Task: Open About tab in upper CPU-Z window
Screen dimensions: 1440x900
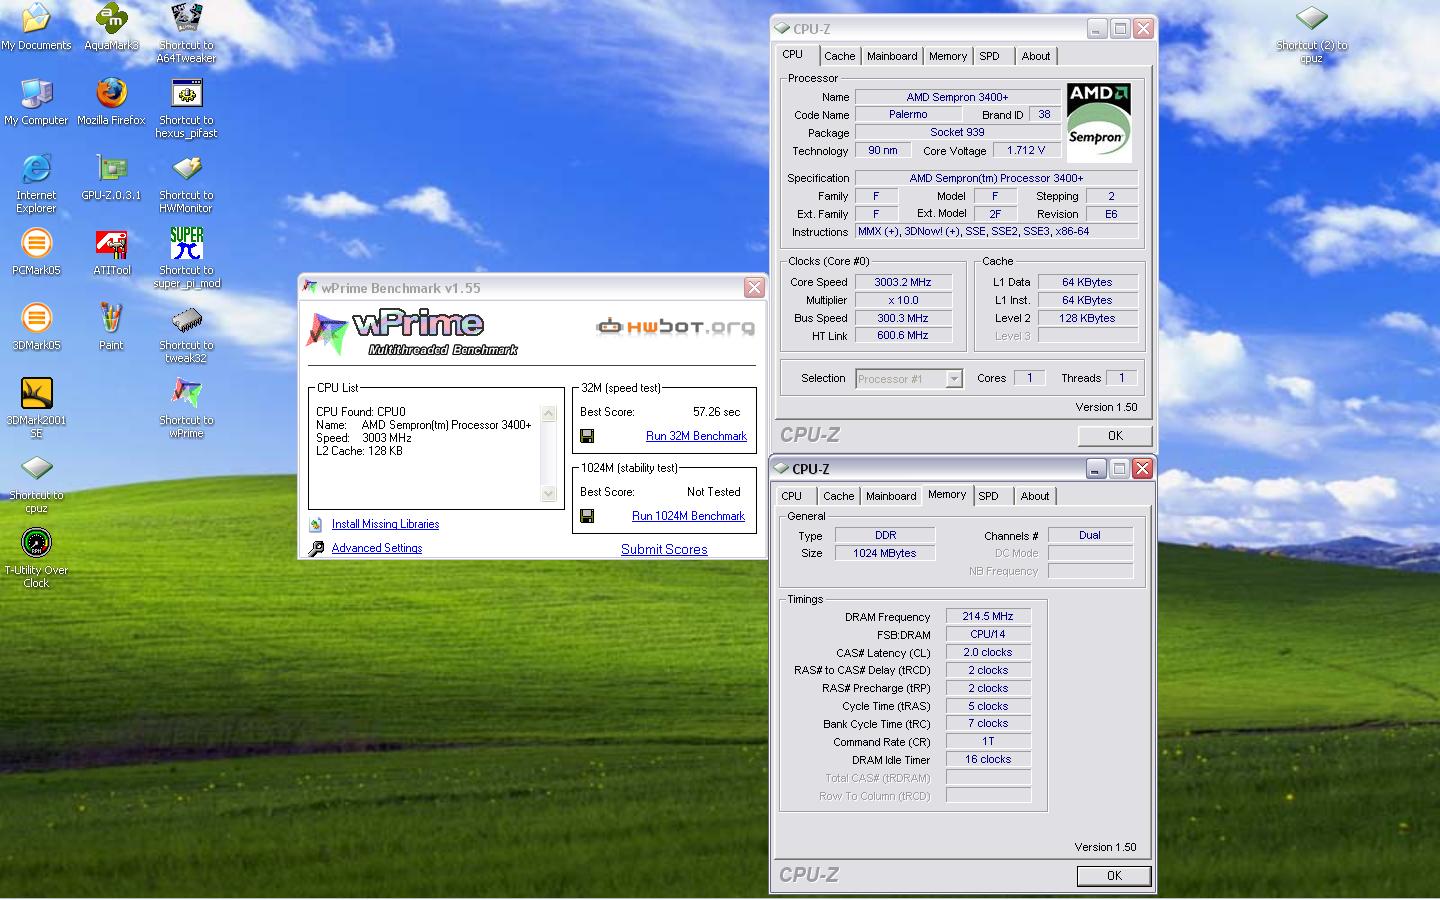Action: tap(1036, 56)
